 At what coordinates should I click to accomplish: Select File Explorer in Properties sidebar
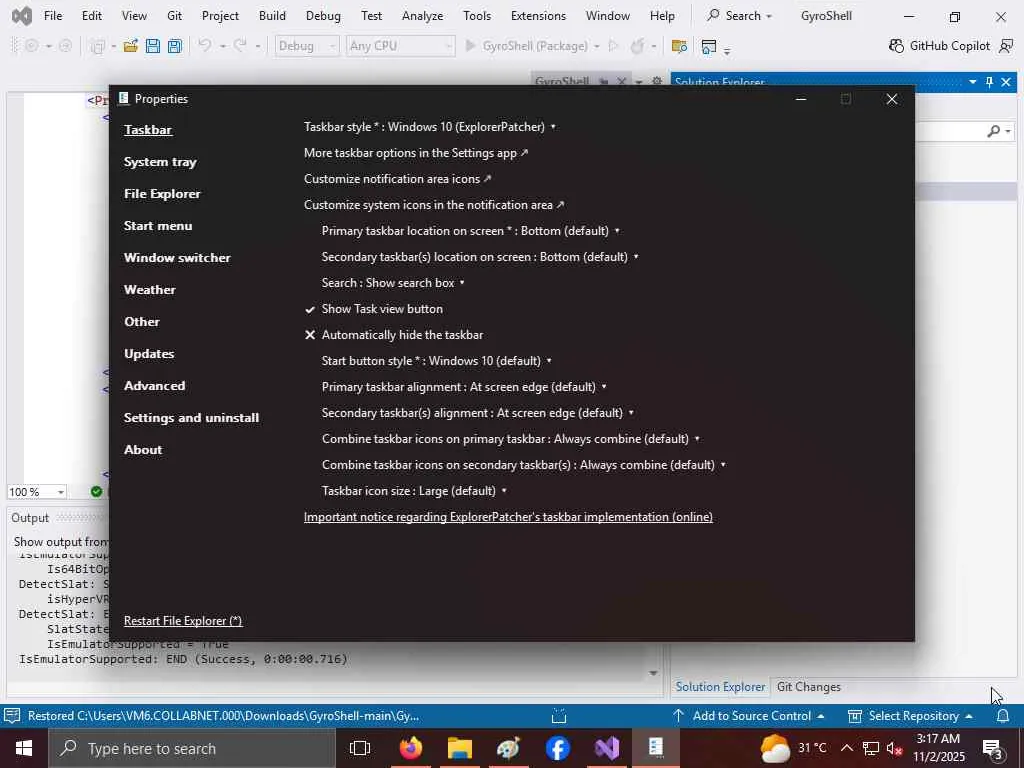pos(162,194)
